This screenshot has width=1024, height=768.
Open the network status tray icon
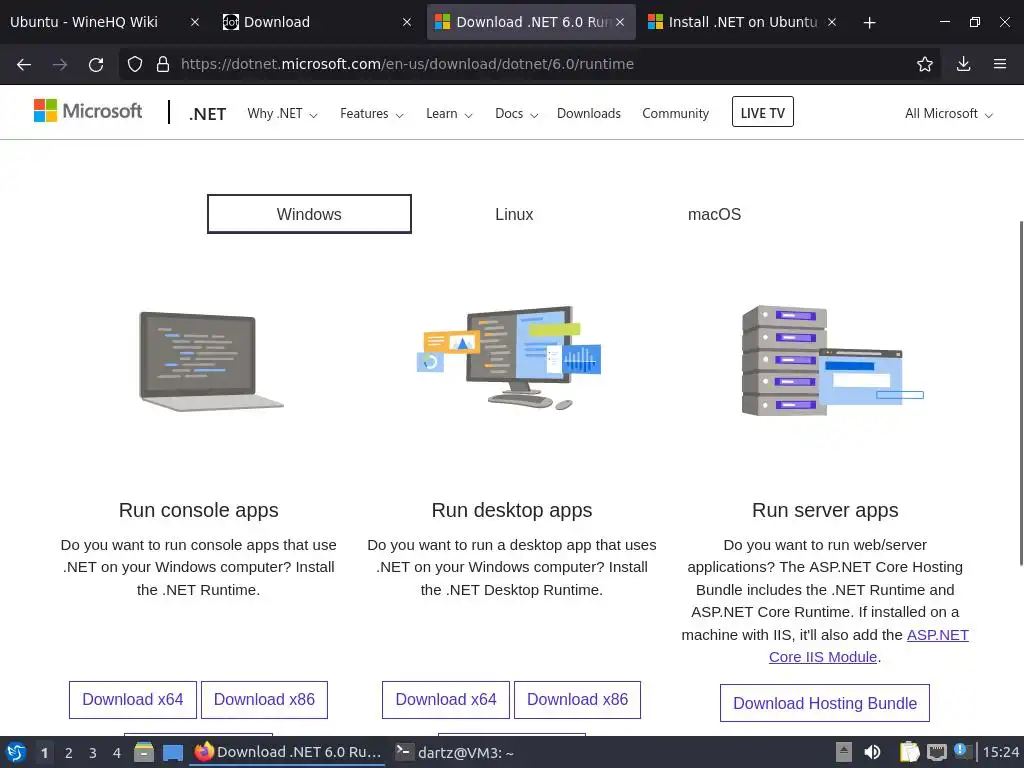click(x=936, y=752)
